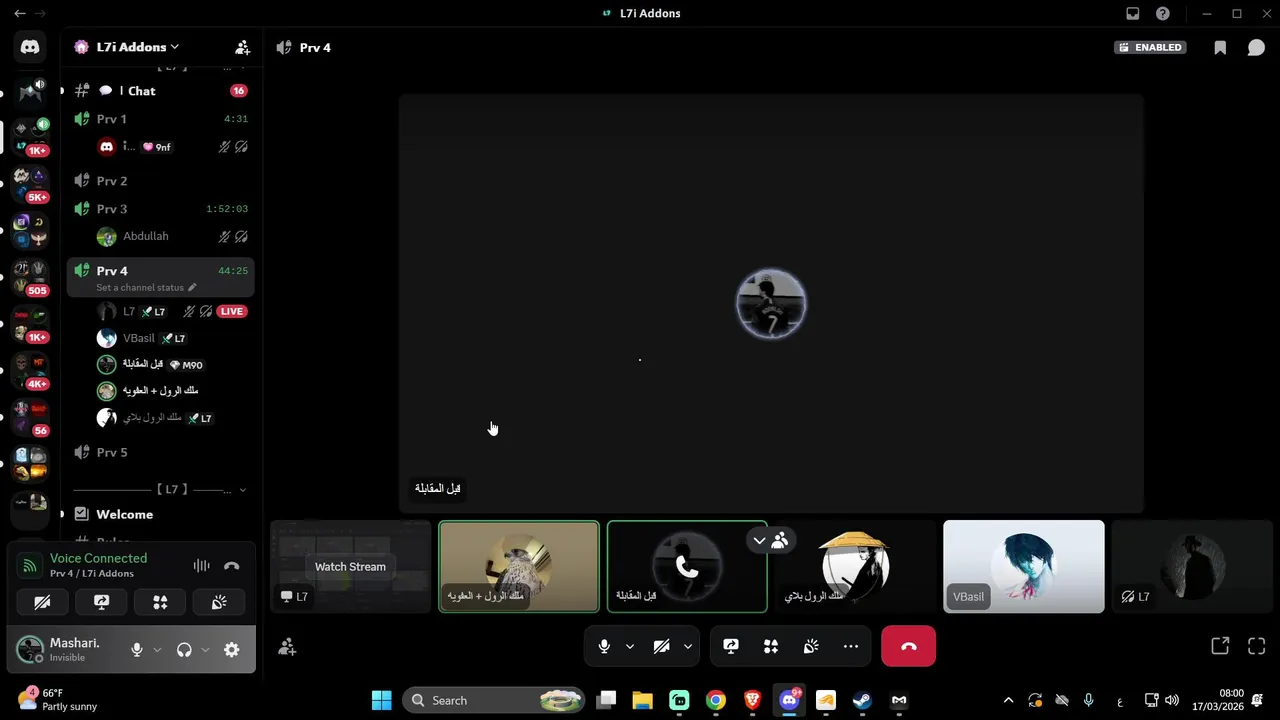
Task: Enter full screen call view
Action: click(x=1257, y=646)
